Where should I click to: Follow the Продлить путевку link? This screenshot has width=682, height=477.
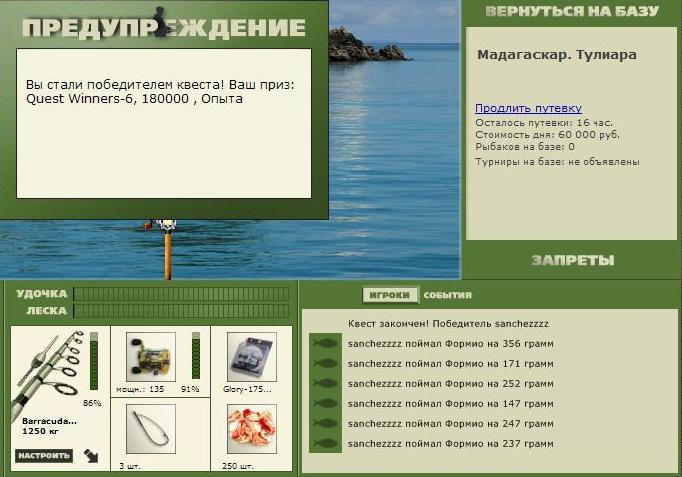click(x=528, y=108)
